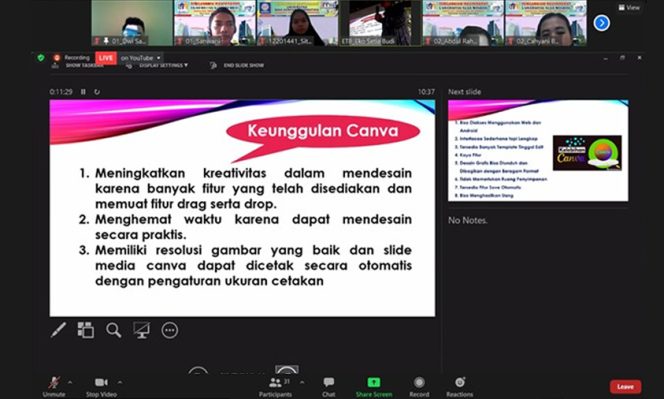Click the elapsed timer 0:11:29
664x399 pixels.
[61, 91]
